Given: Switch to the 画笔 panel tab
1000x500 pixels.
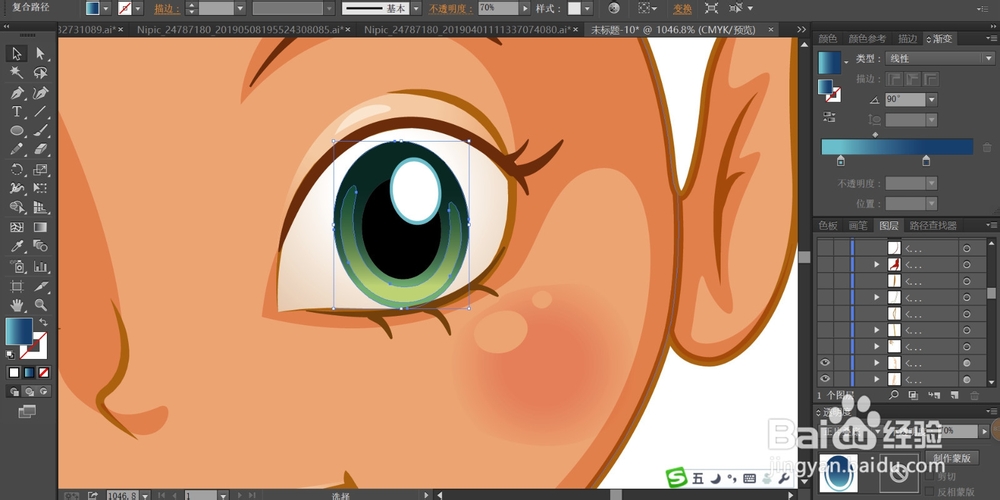Looking at the screenshot, I should click(858, 225).
